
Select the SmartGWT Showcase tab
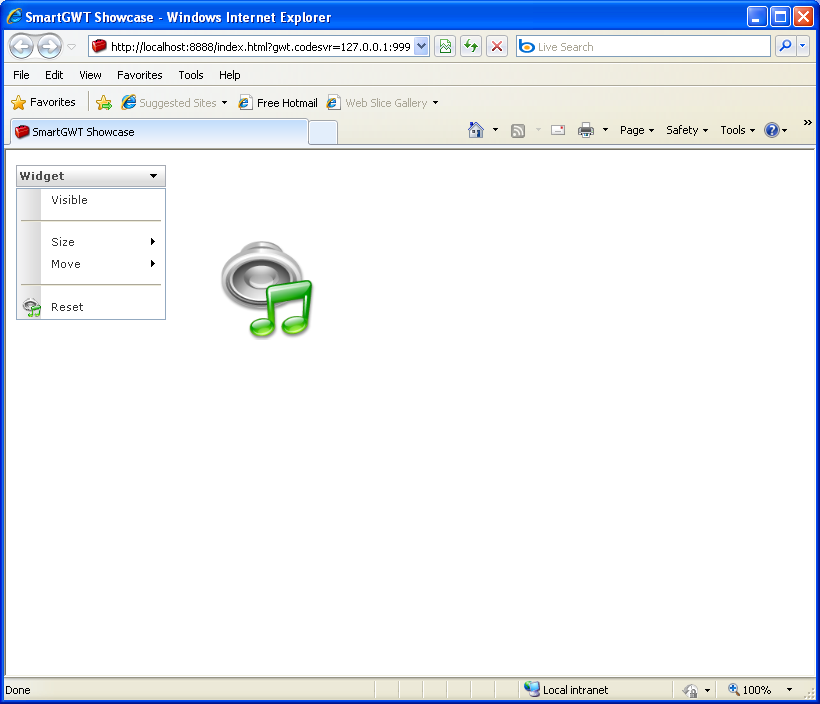[158, 132]
